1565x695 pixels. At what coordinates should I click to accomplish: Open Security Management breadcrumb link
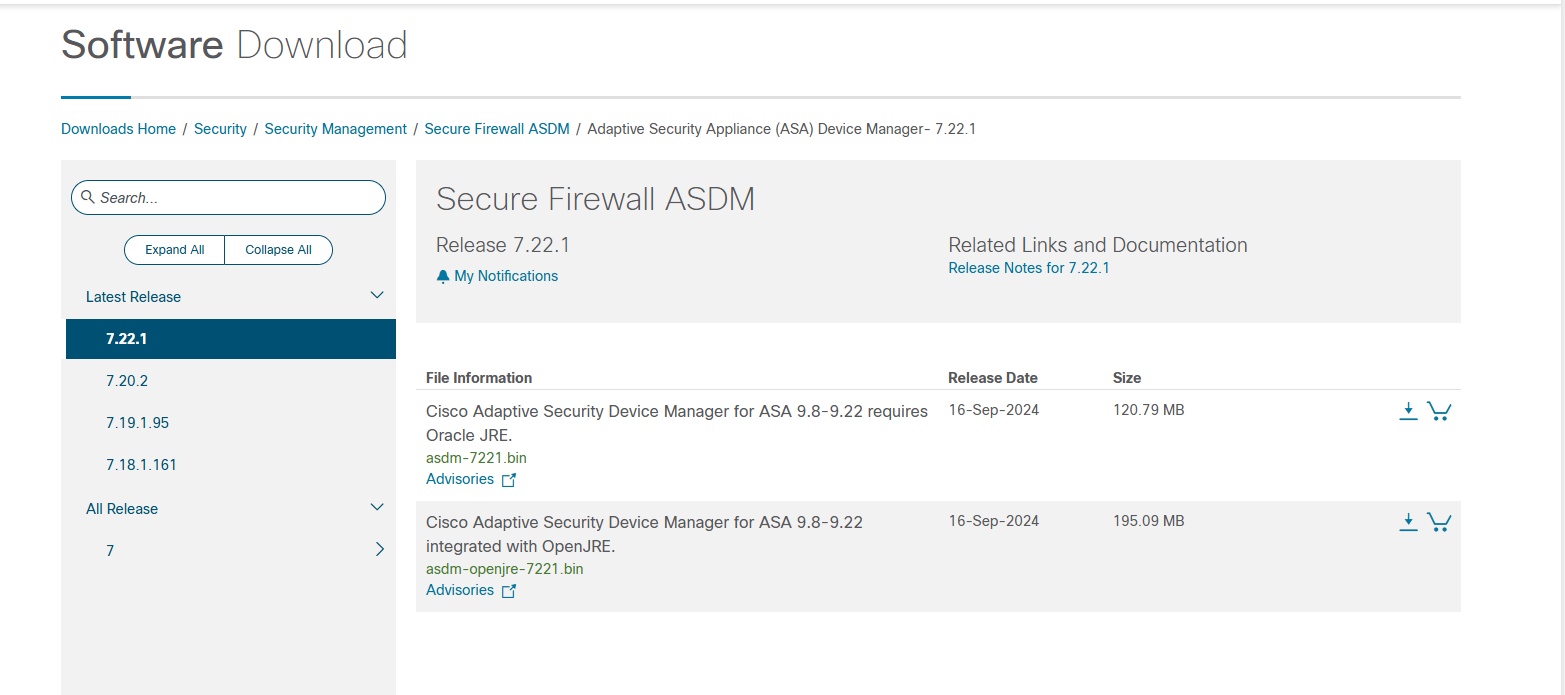[335, 129]
